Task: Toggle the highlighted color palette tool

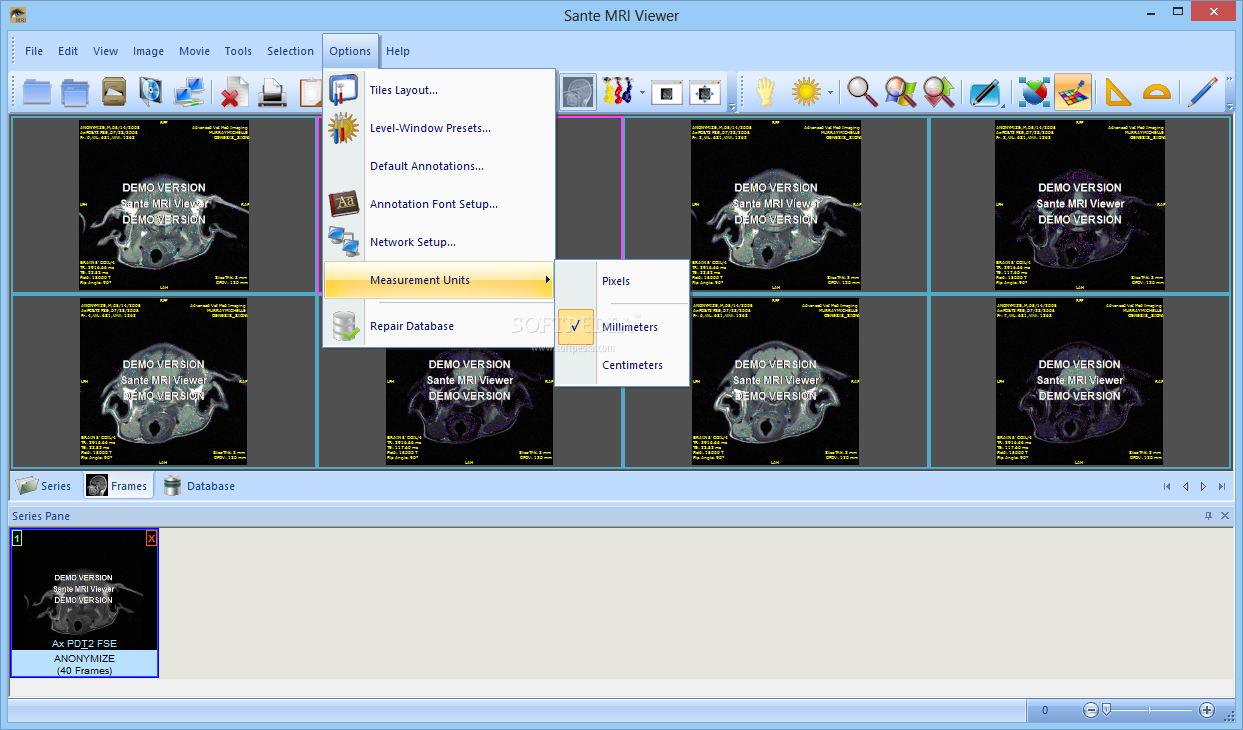Action: tap(1072, 92)
